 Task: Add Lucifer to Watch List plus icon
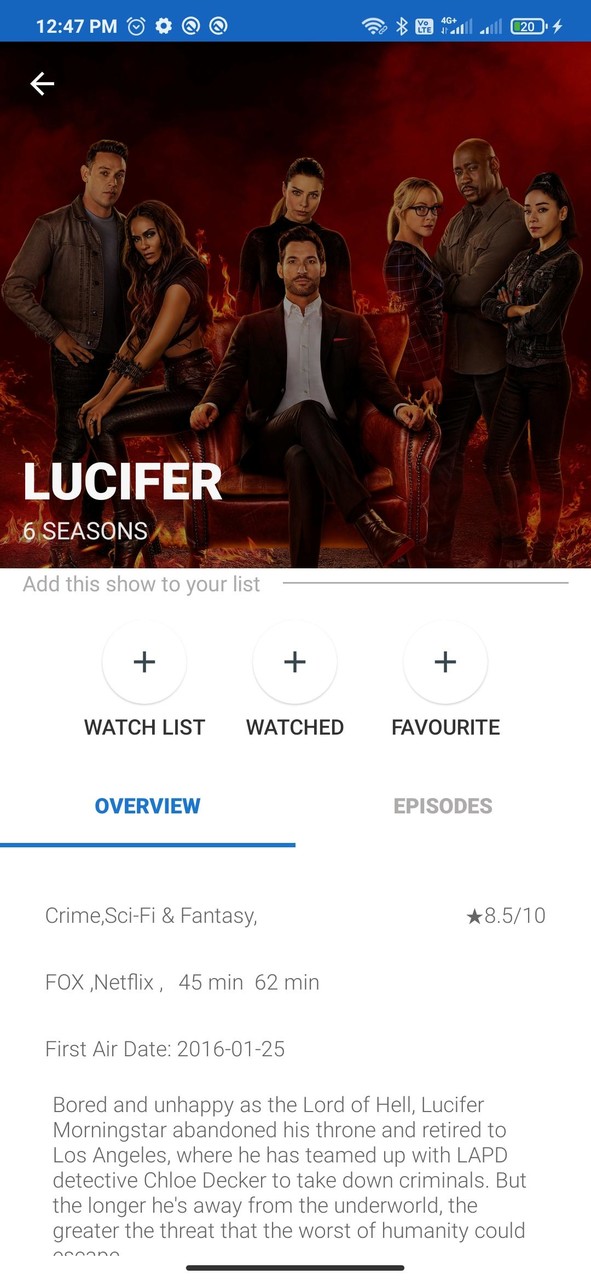[144, 662]
